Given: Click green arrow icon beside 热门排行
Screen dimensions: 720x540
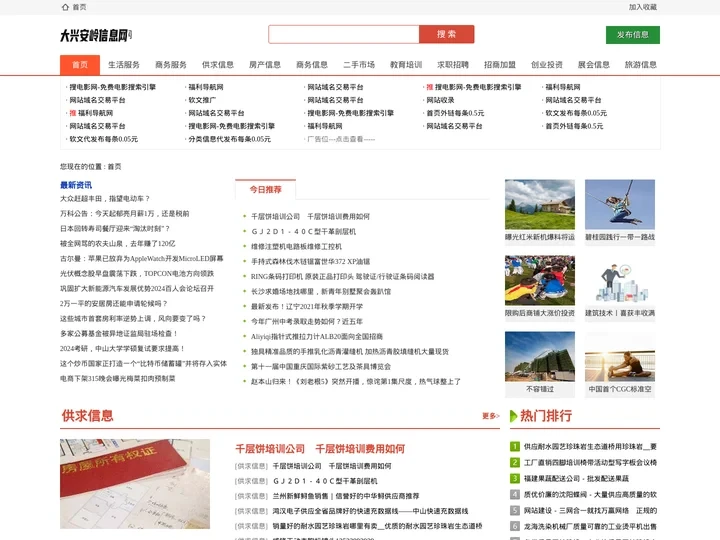Looking at the screenshot, I should pos(514,416).
